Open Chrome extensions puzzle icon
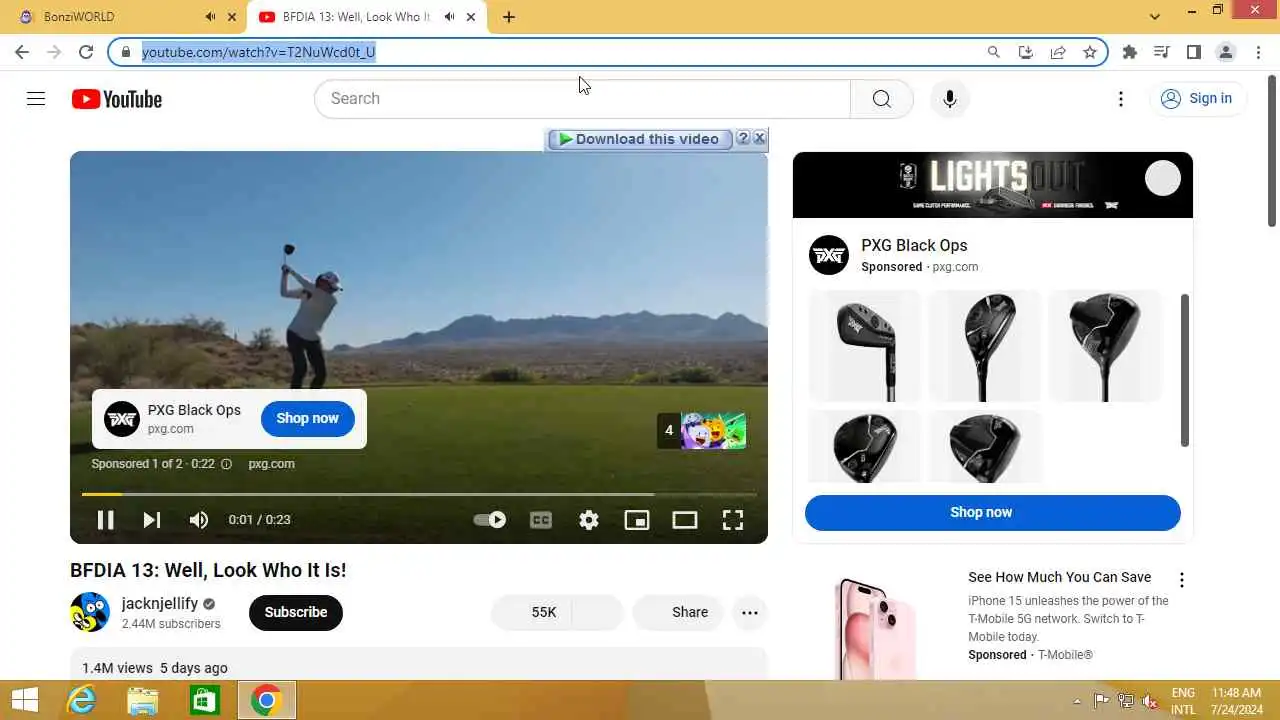Viewport: 1280px width, 720px height. (1130, 52)
